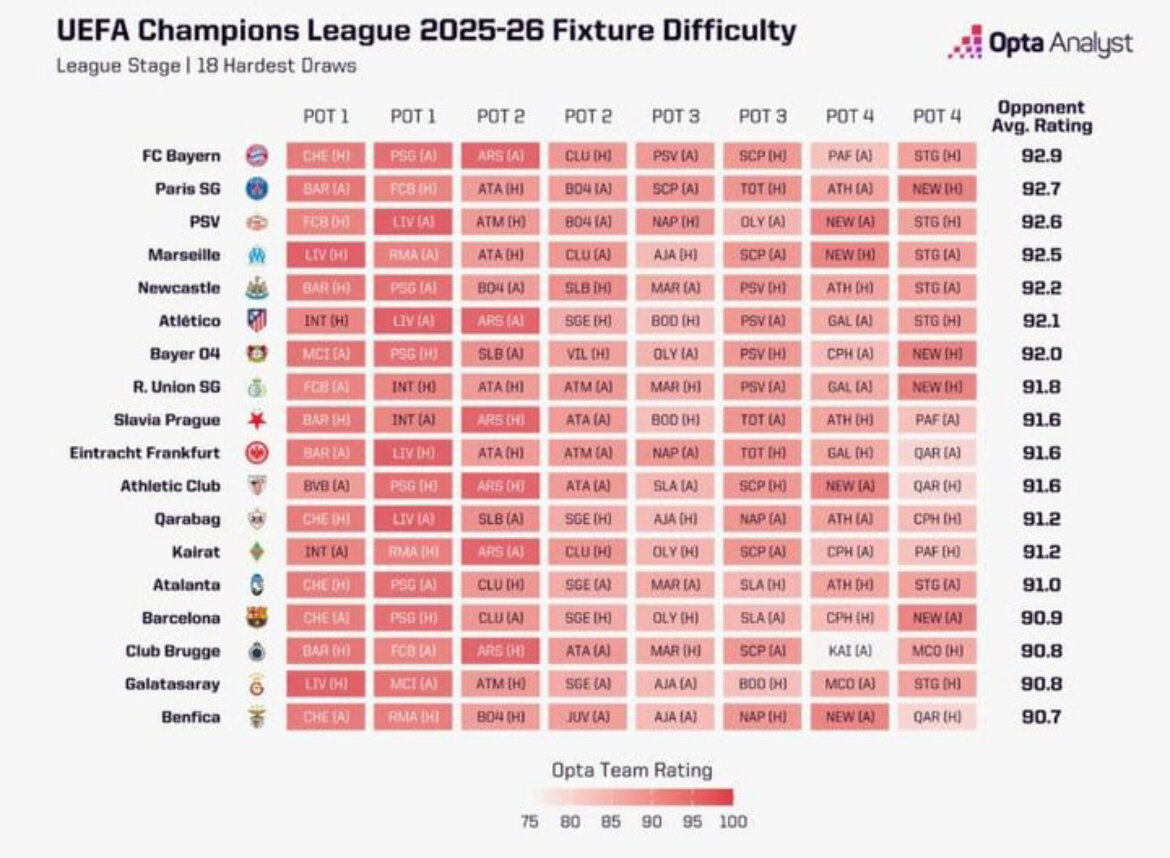1170x858 pixels.
Task: Click the Opta Analyst logo
Action: click(1040, 43)
